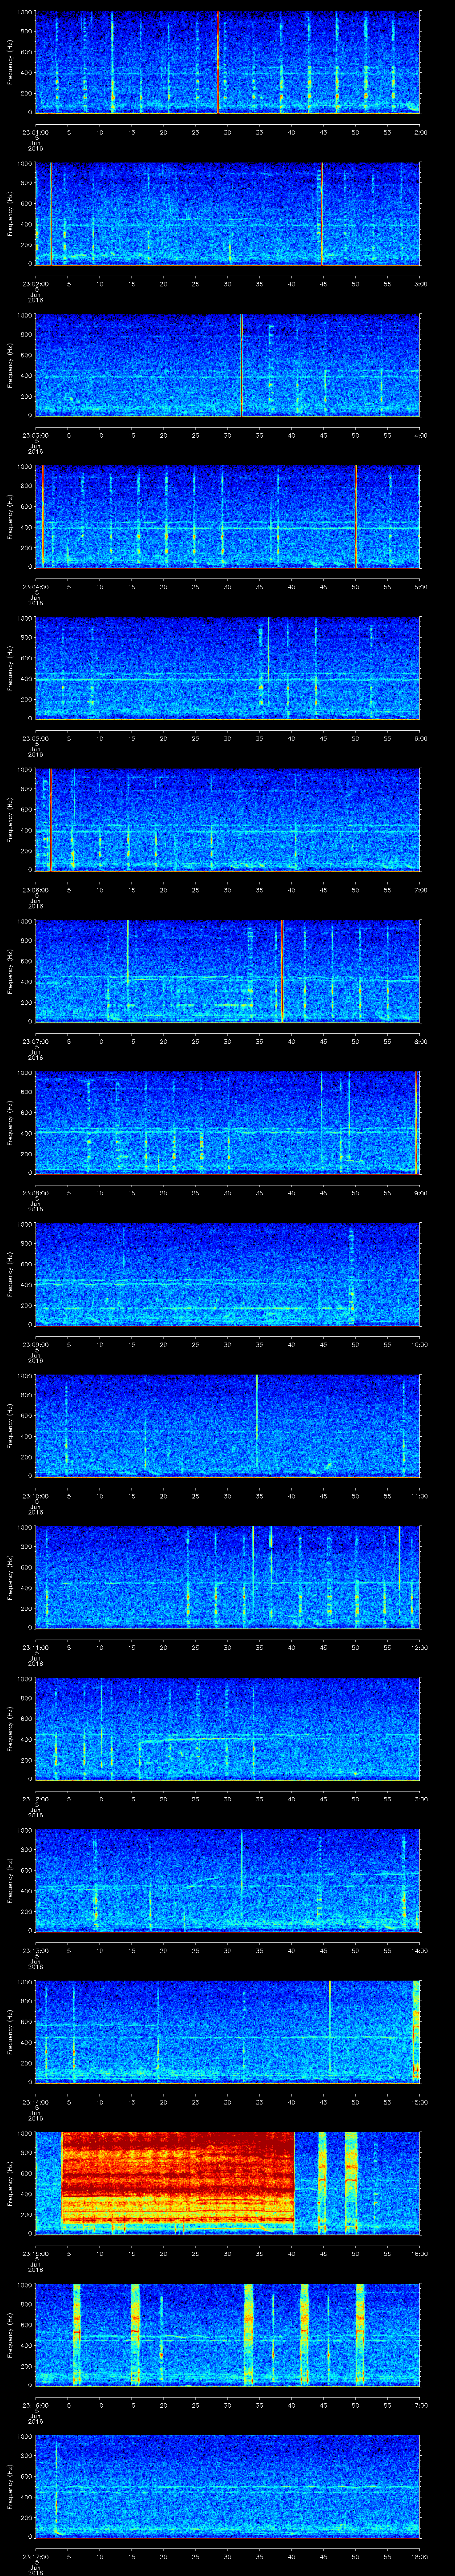Select the 8:00 end time label

(x=420, y=1041)
